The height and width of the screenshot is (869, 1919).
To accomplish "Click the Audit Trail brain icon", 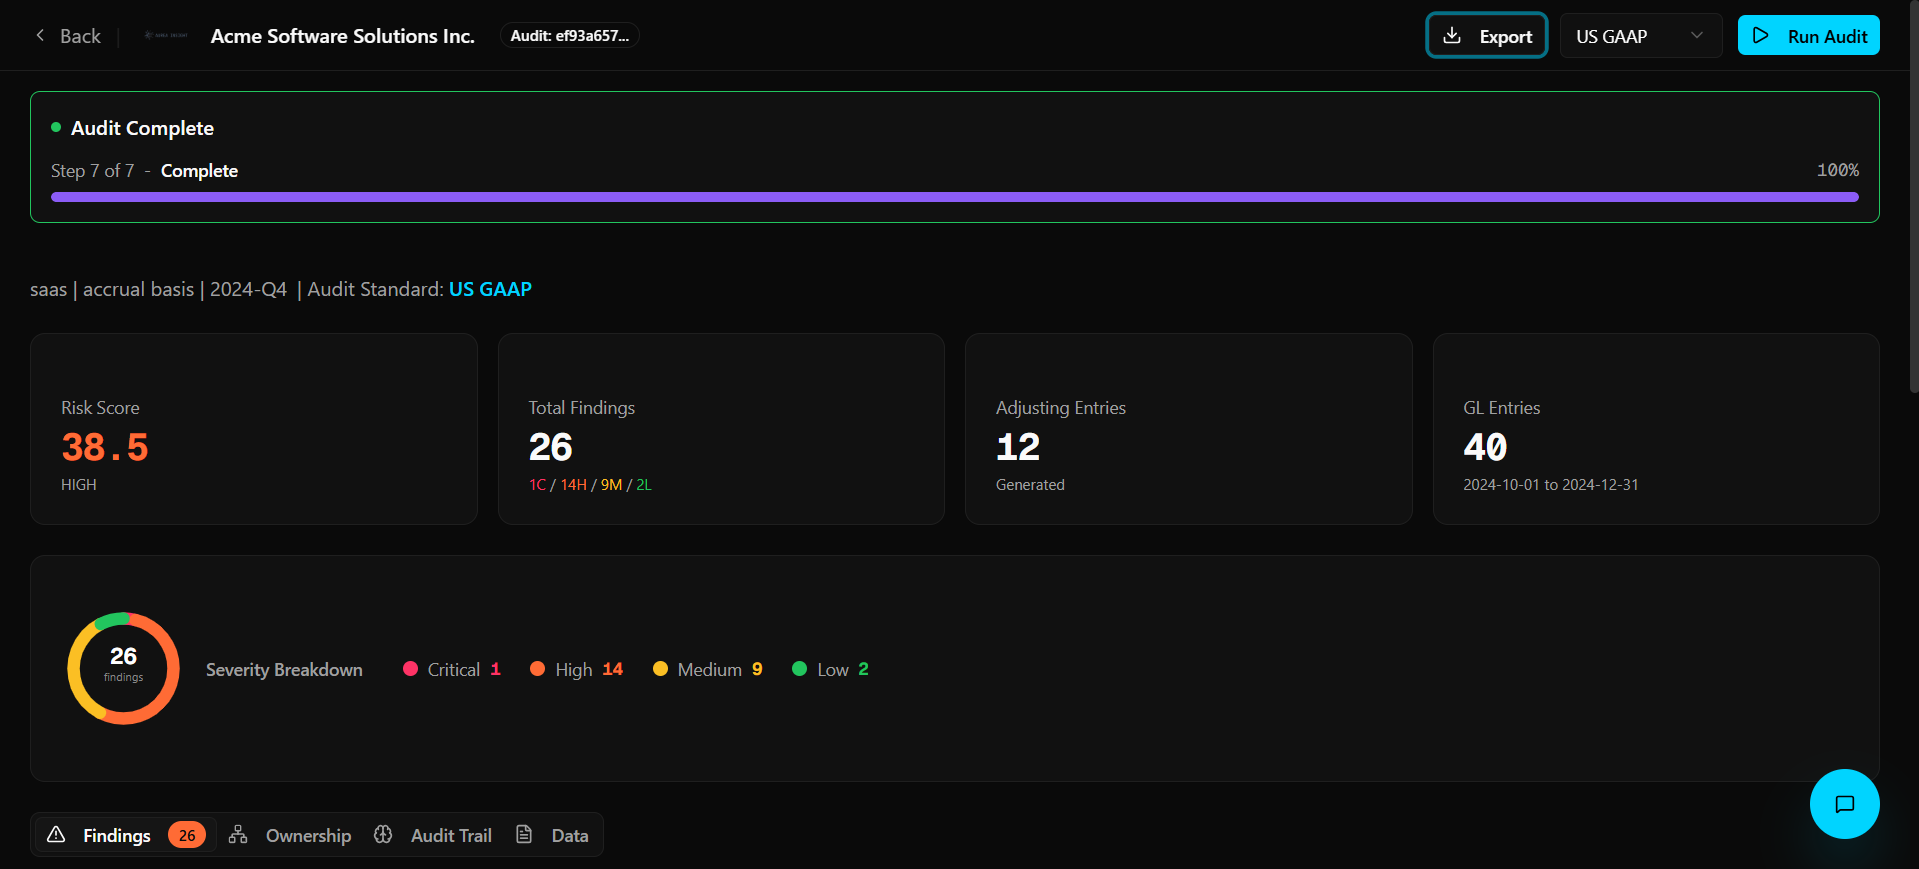I will pos(383,835).
